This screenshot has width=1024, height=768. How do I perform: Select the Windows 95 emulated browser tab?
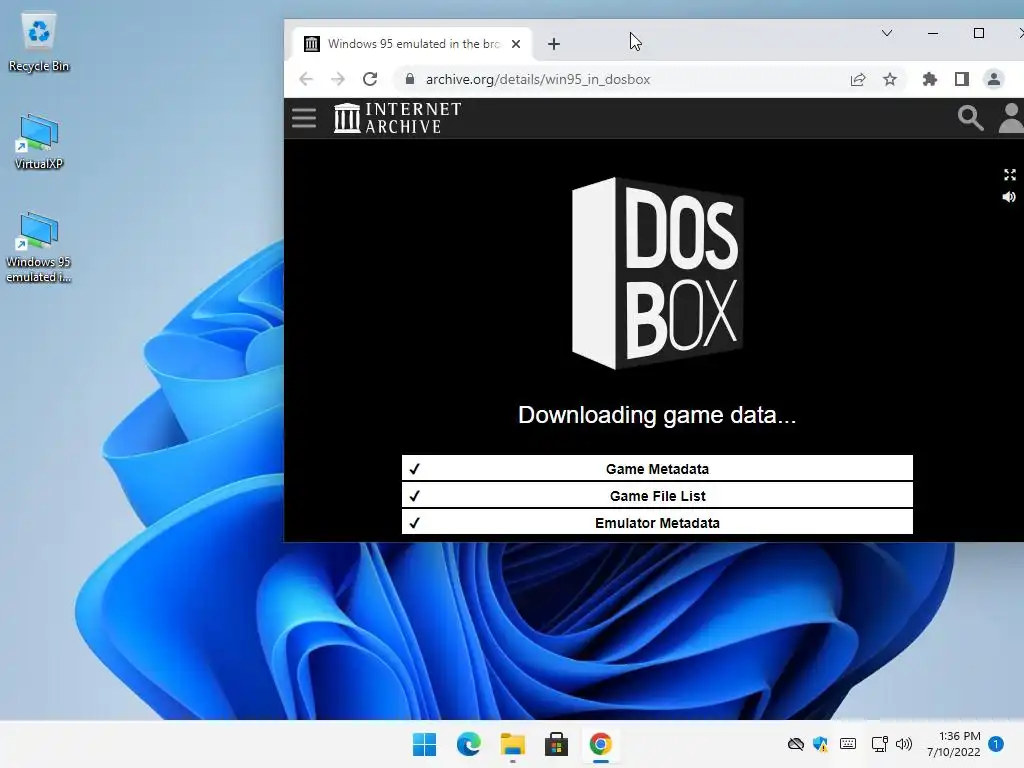click(x=411, y=44)
